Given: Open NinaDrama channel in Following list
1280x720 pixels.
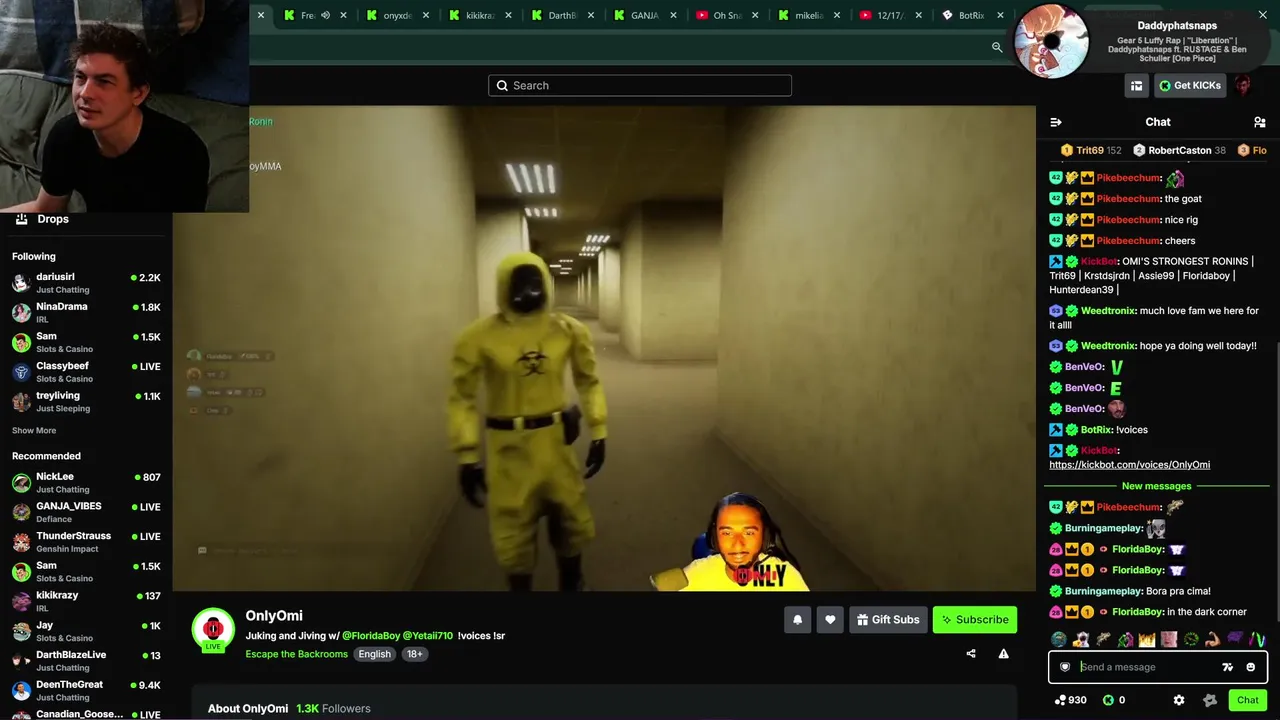Looking at the screenshot, I should pos(86,313).
